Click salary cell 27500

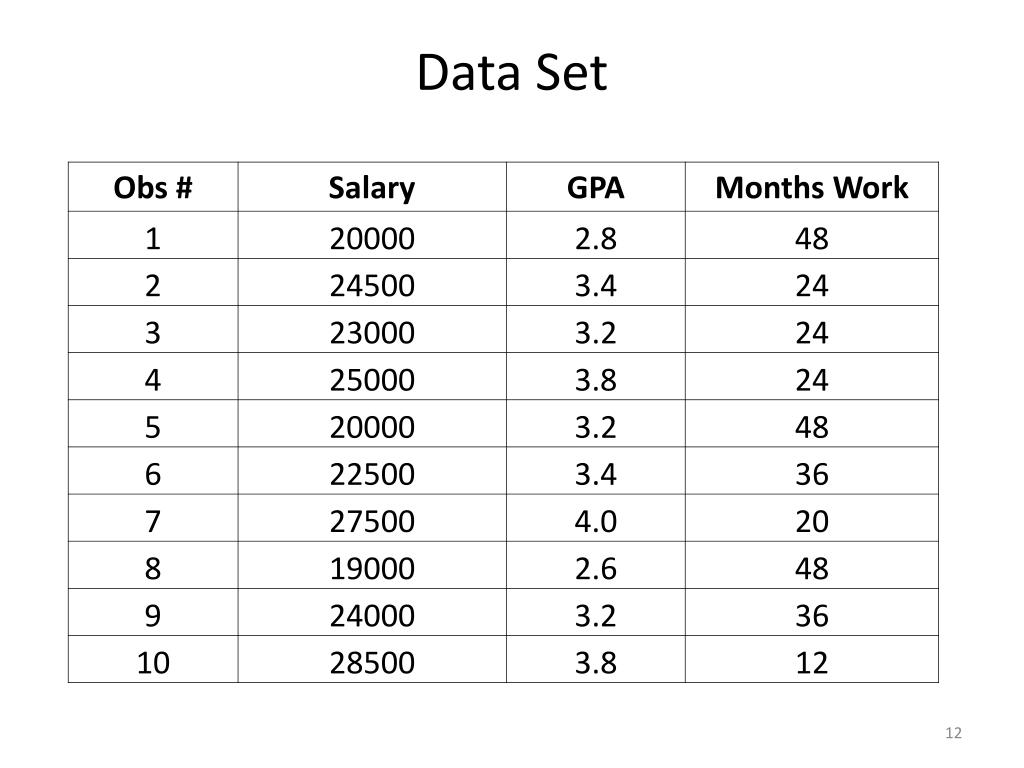click(x=372, y=522)
